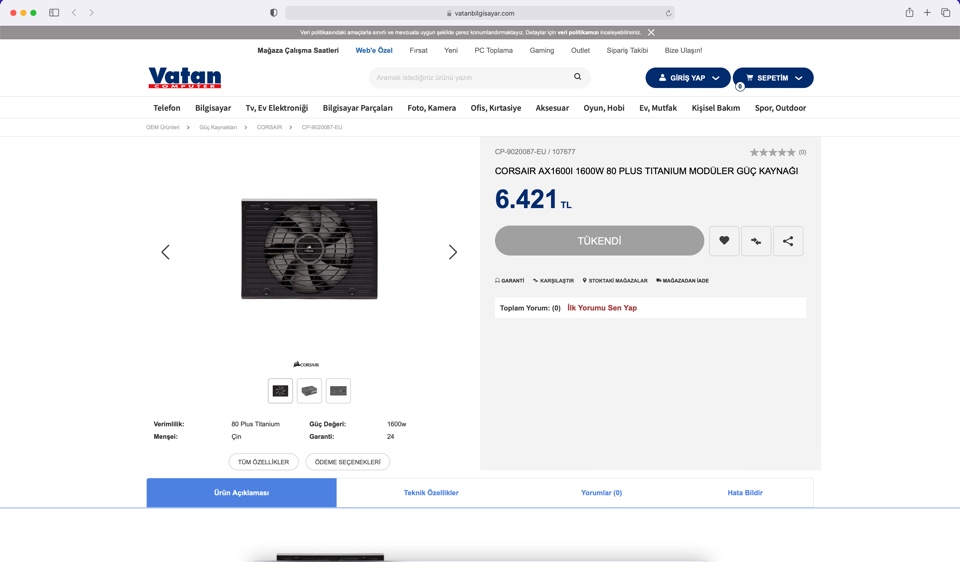Click Safari sidebar toggle icon

point(54,13)
